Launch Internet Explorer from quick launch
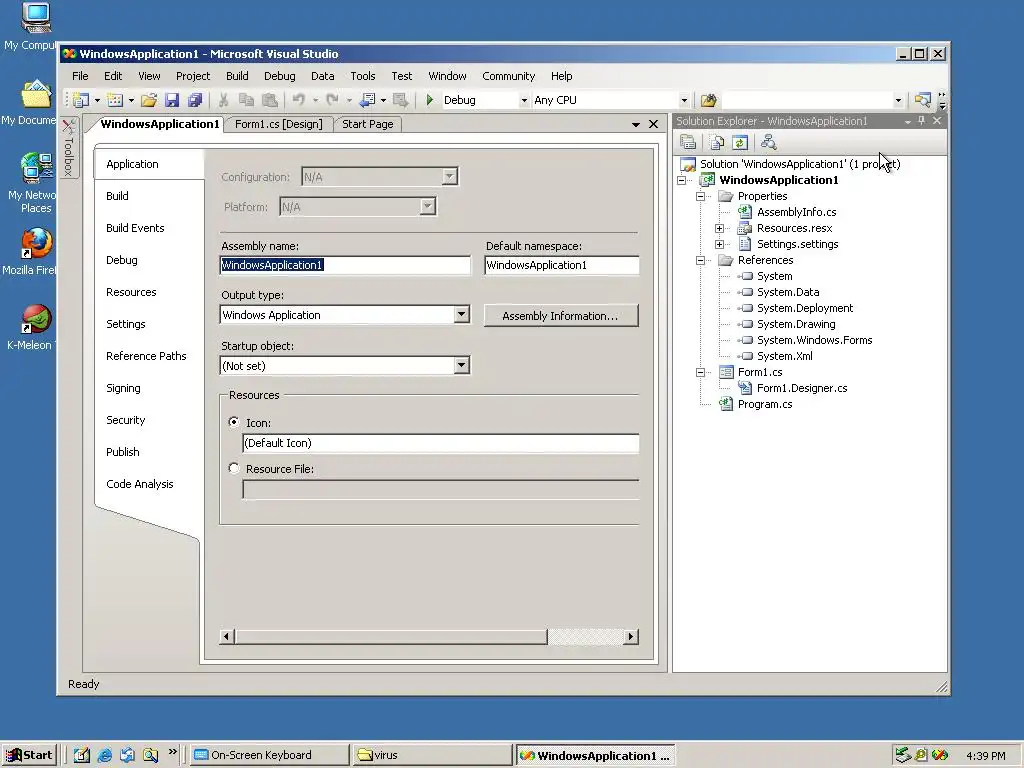This screenshot has height=768, width=1024. coord(104,755)
